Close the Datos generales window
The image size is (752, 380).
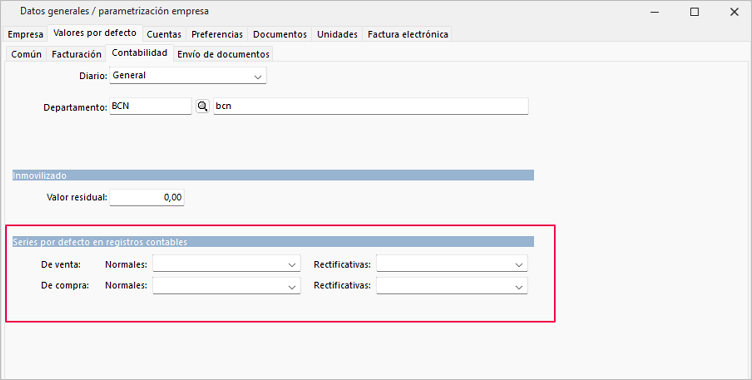point(734,12)
